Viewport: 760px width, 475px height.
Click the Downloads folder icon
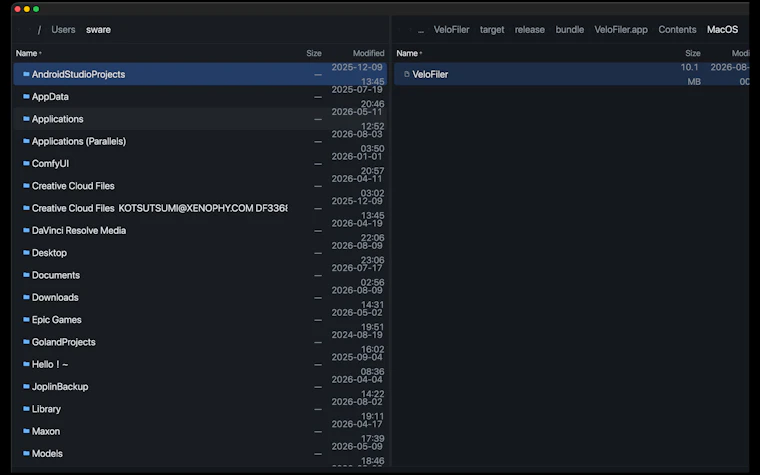[26, 297]
